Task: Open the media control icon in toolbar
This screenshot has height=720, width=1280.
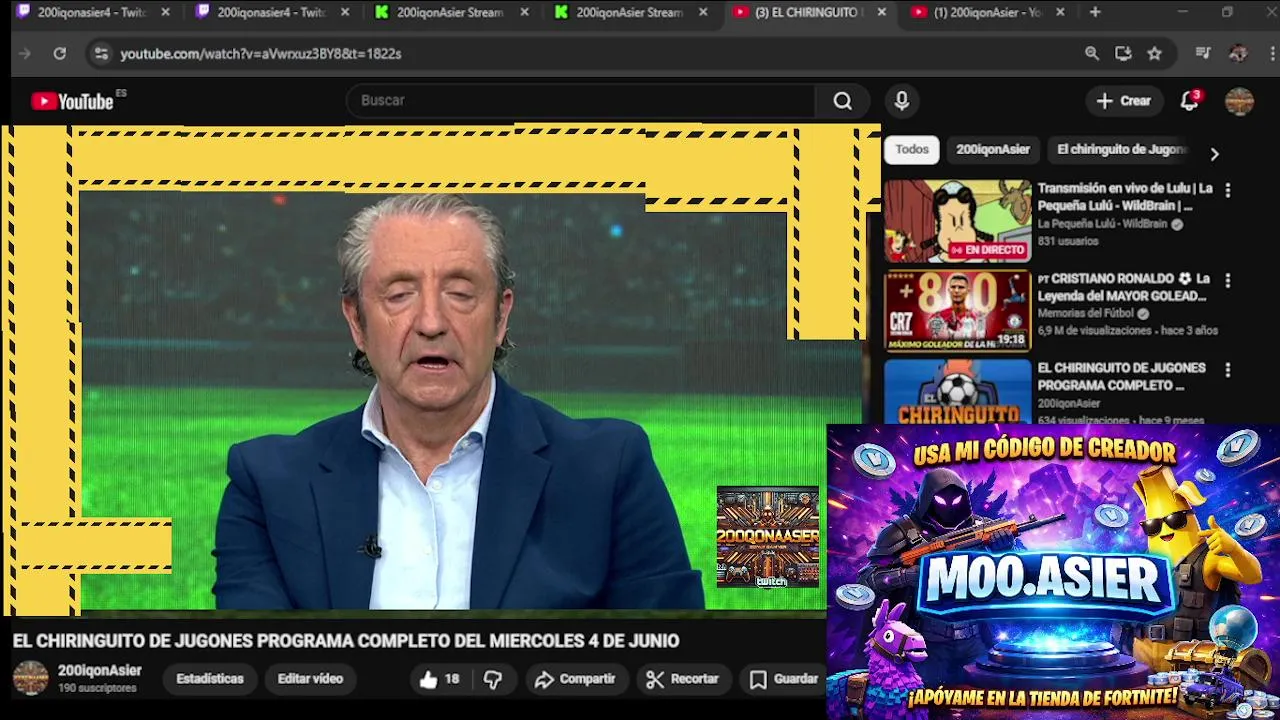Action: [x=1203, y=54]
